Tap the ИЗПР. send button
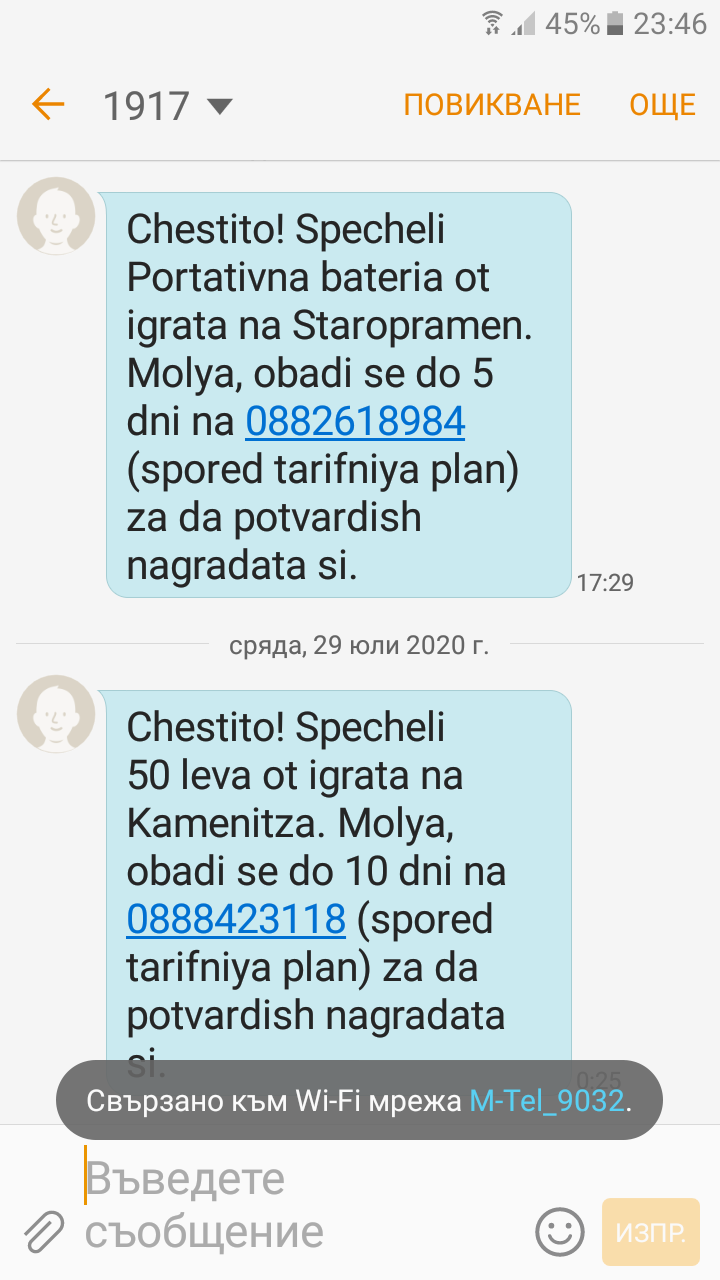 [651, 1231]
